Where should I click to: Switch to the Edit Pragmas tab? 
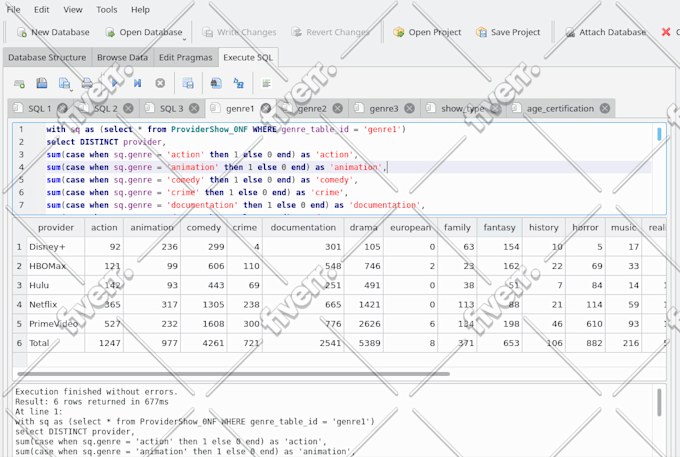[186, 58]
